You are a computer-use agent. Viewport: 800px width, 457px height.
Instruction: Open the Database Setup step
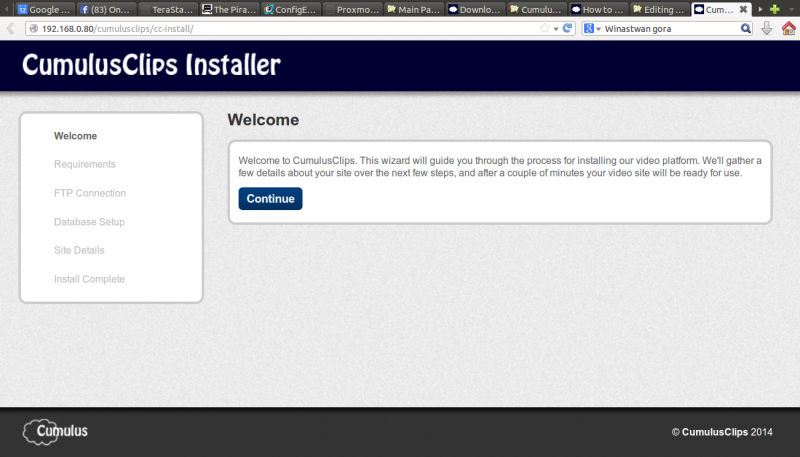pos(89,222)
